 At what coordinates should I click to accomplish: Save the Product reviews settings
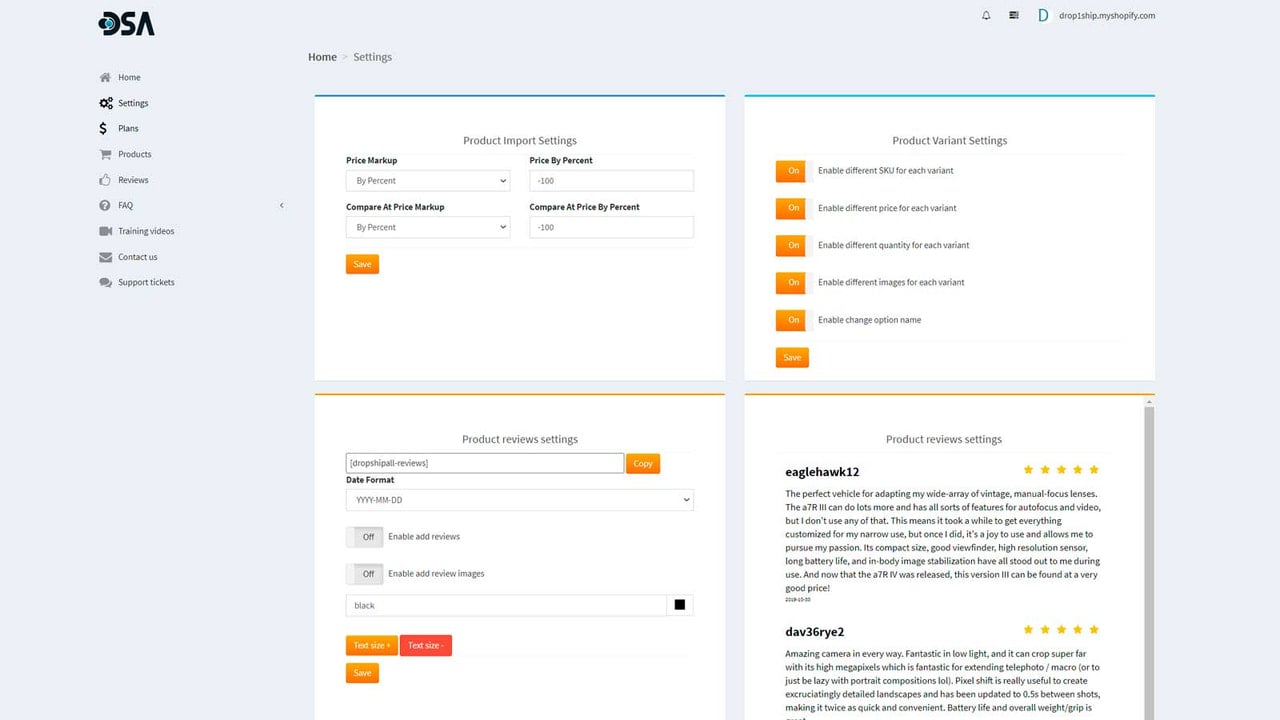click(362, 673)
